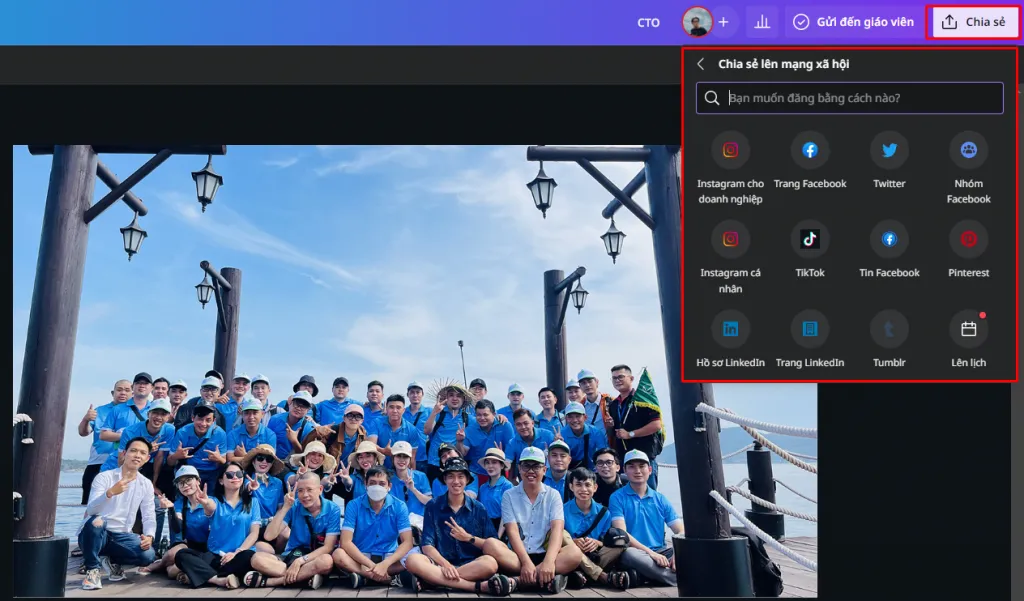The height and width of the screenshot is (601, 1024).
Task: Choose Trang Facebook sharing option
Action: [x=810, y=150]
